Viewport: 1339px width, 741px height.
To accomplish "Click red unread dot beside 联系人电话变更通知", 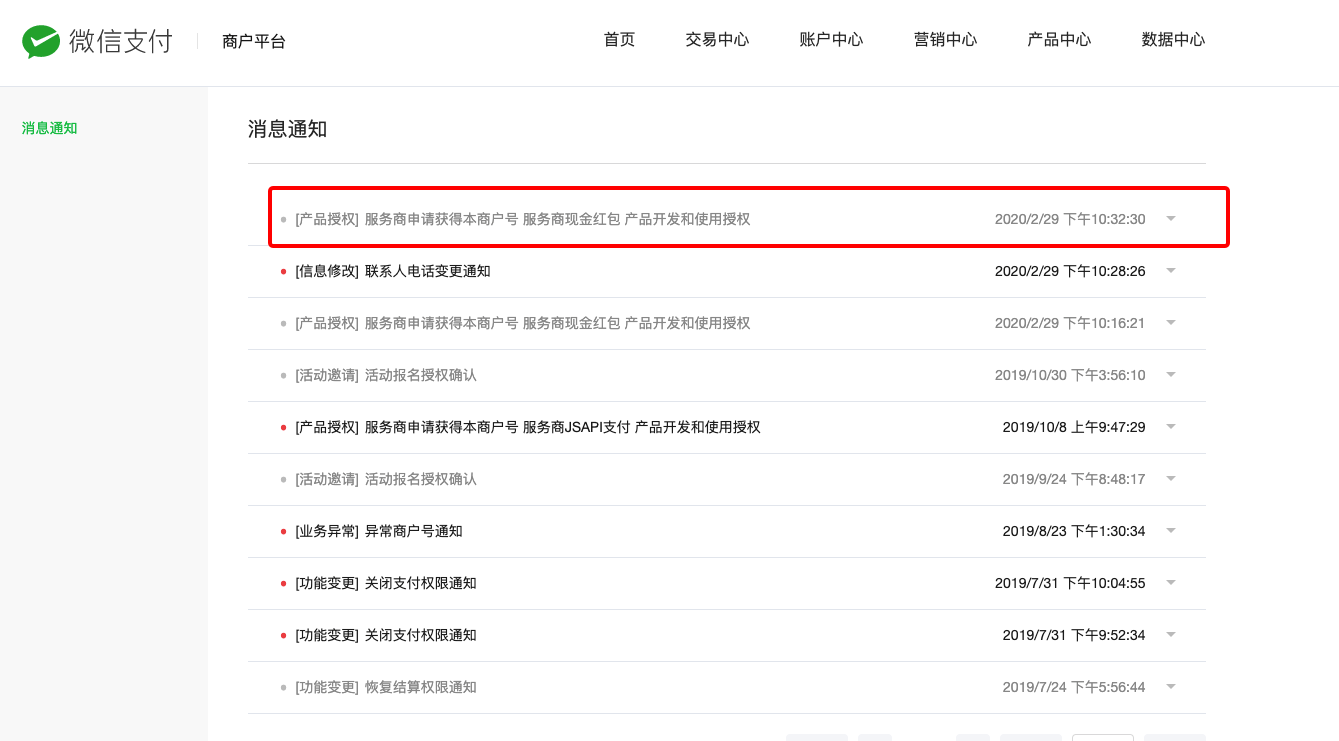I will 282,271.
